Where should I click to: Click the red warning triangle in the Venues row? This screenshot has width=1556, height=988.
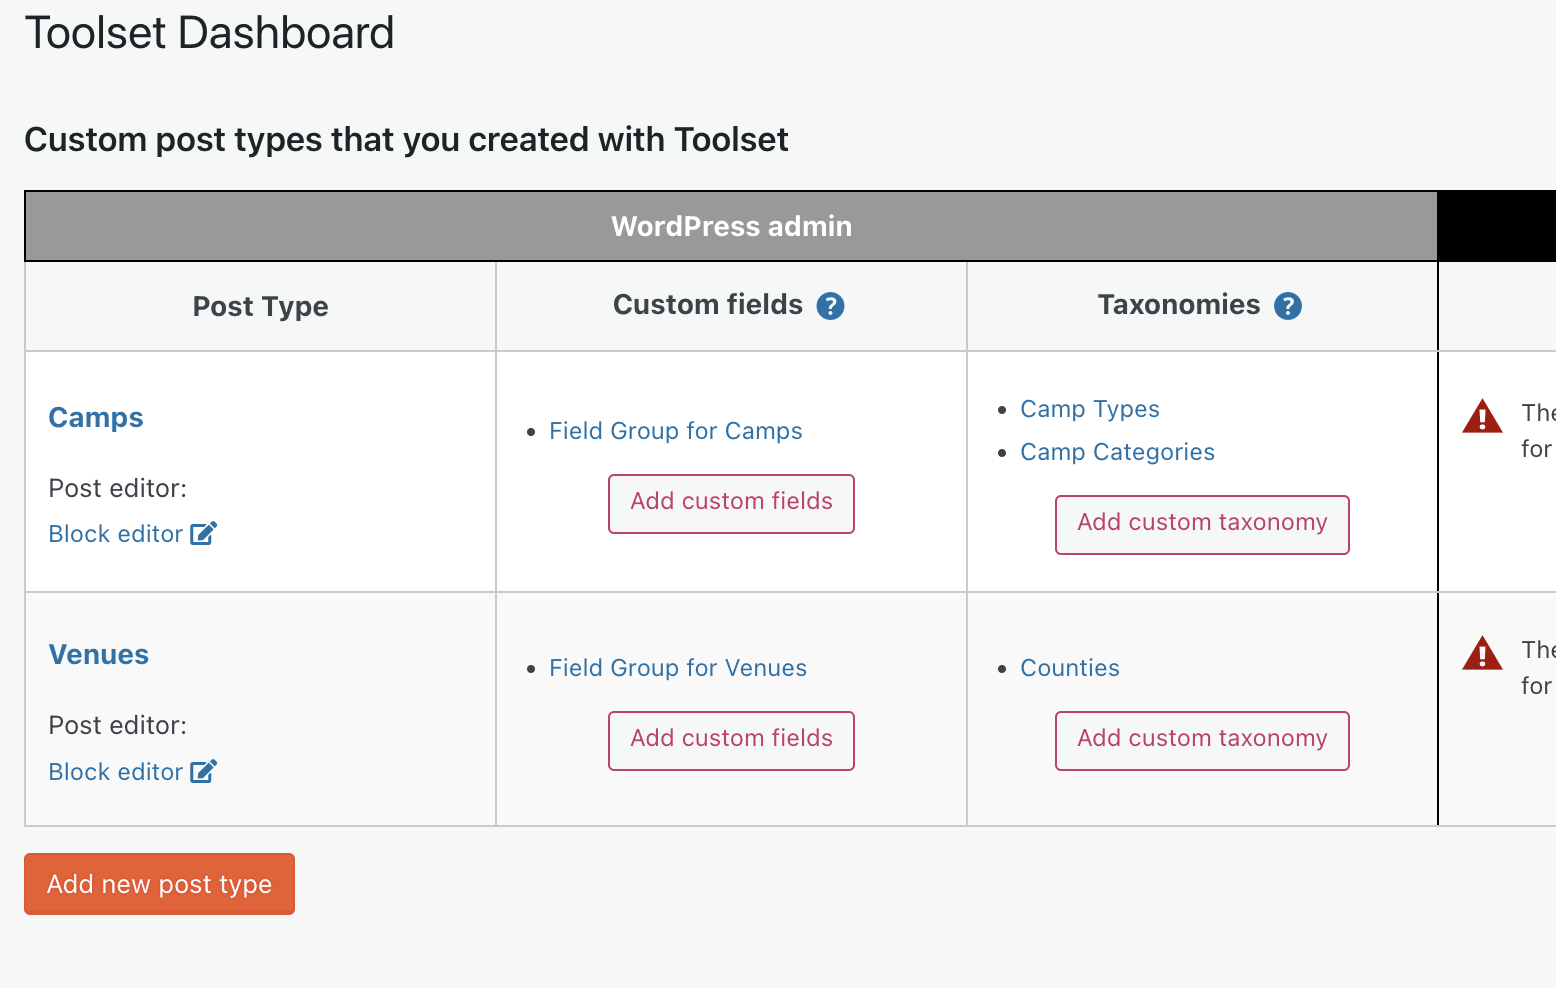(1482, 653)
